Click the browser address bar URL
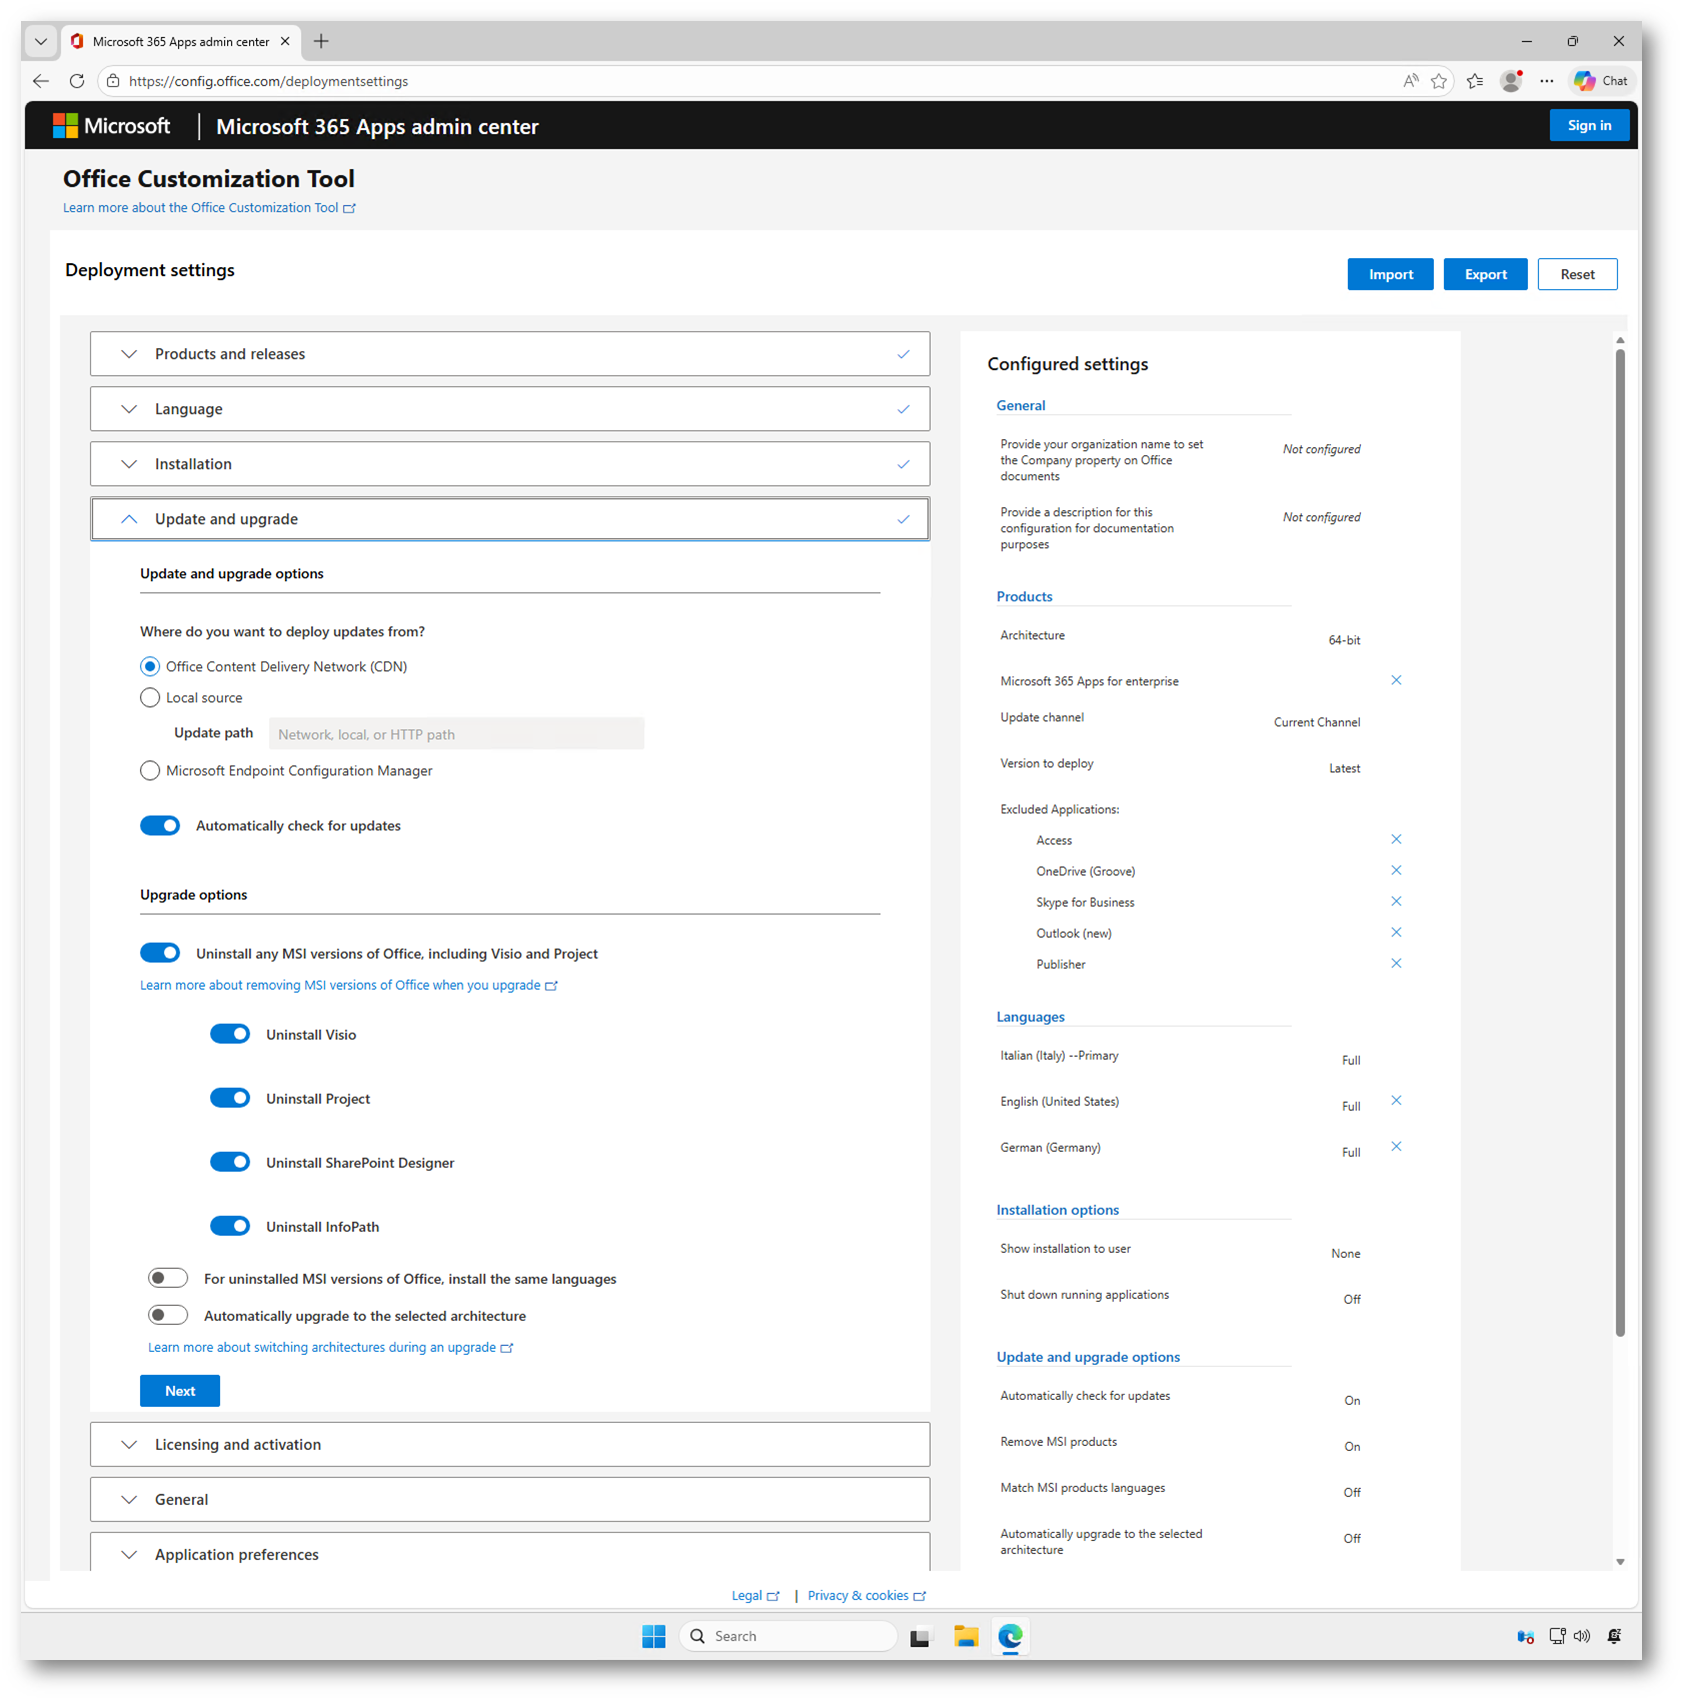Screen dimensions: 1684x1702 [268, 81]
